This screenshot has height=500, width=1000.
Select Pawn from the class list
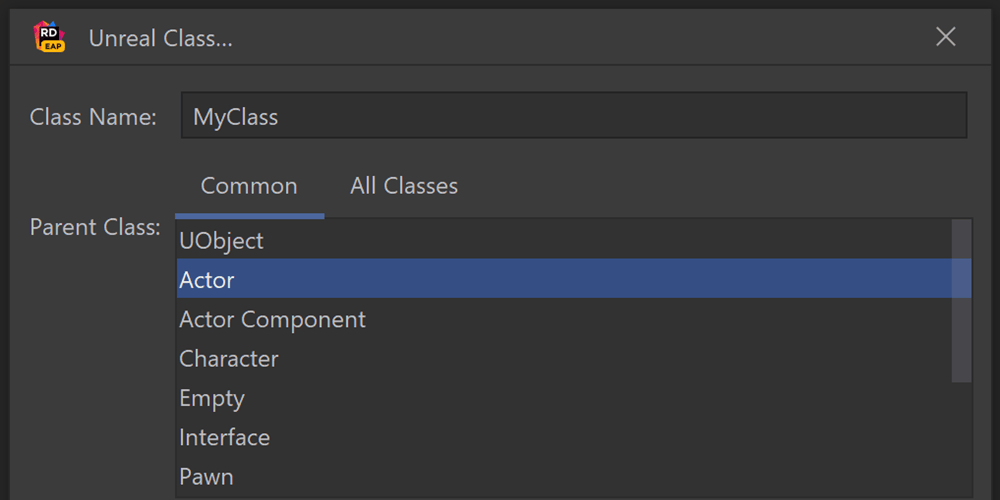click(x=206, y=477)
